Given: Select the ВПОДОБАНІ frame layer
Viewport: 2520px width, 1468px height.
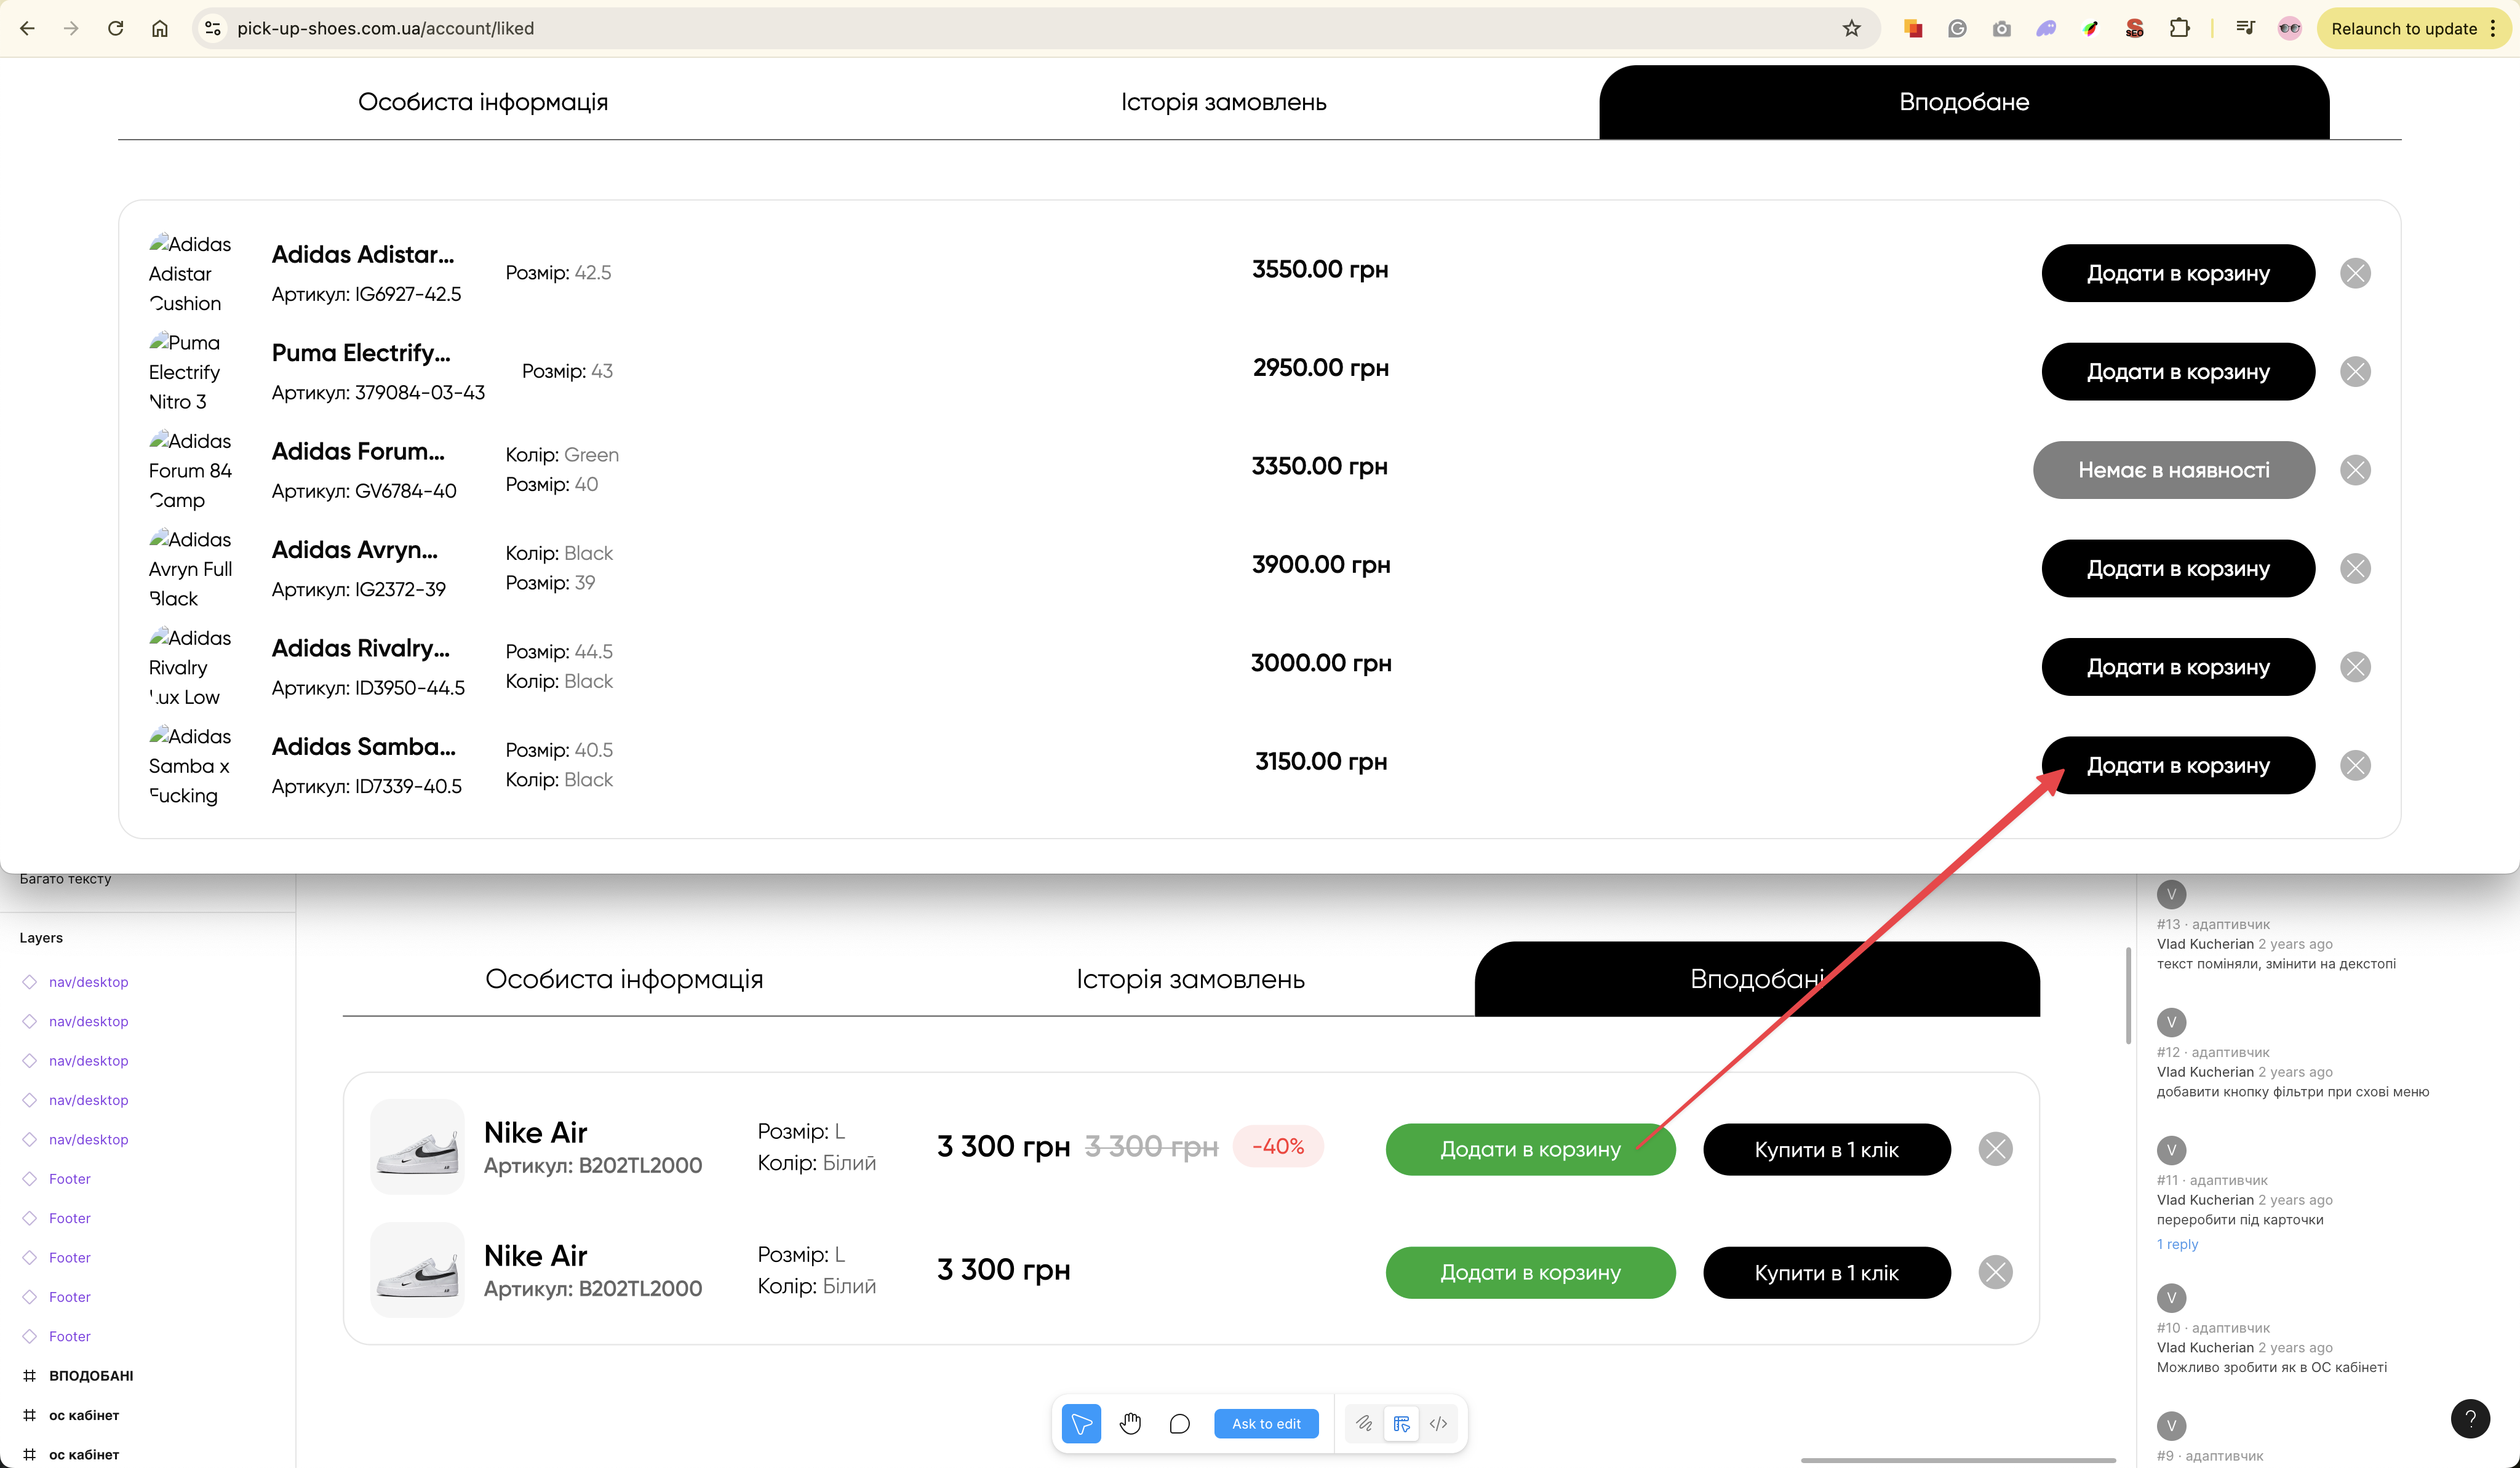Looking at the screenshot, I should pyautogui.click(x=91, y=1375).
